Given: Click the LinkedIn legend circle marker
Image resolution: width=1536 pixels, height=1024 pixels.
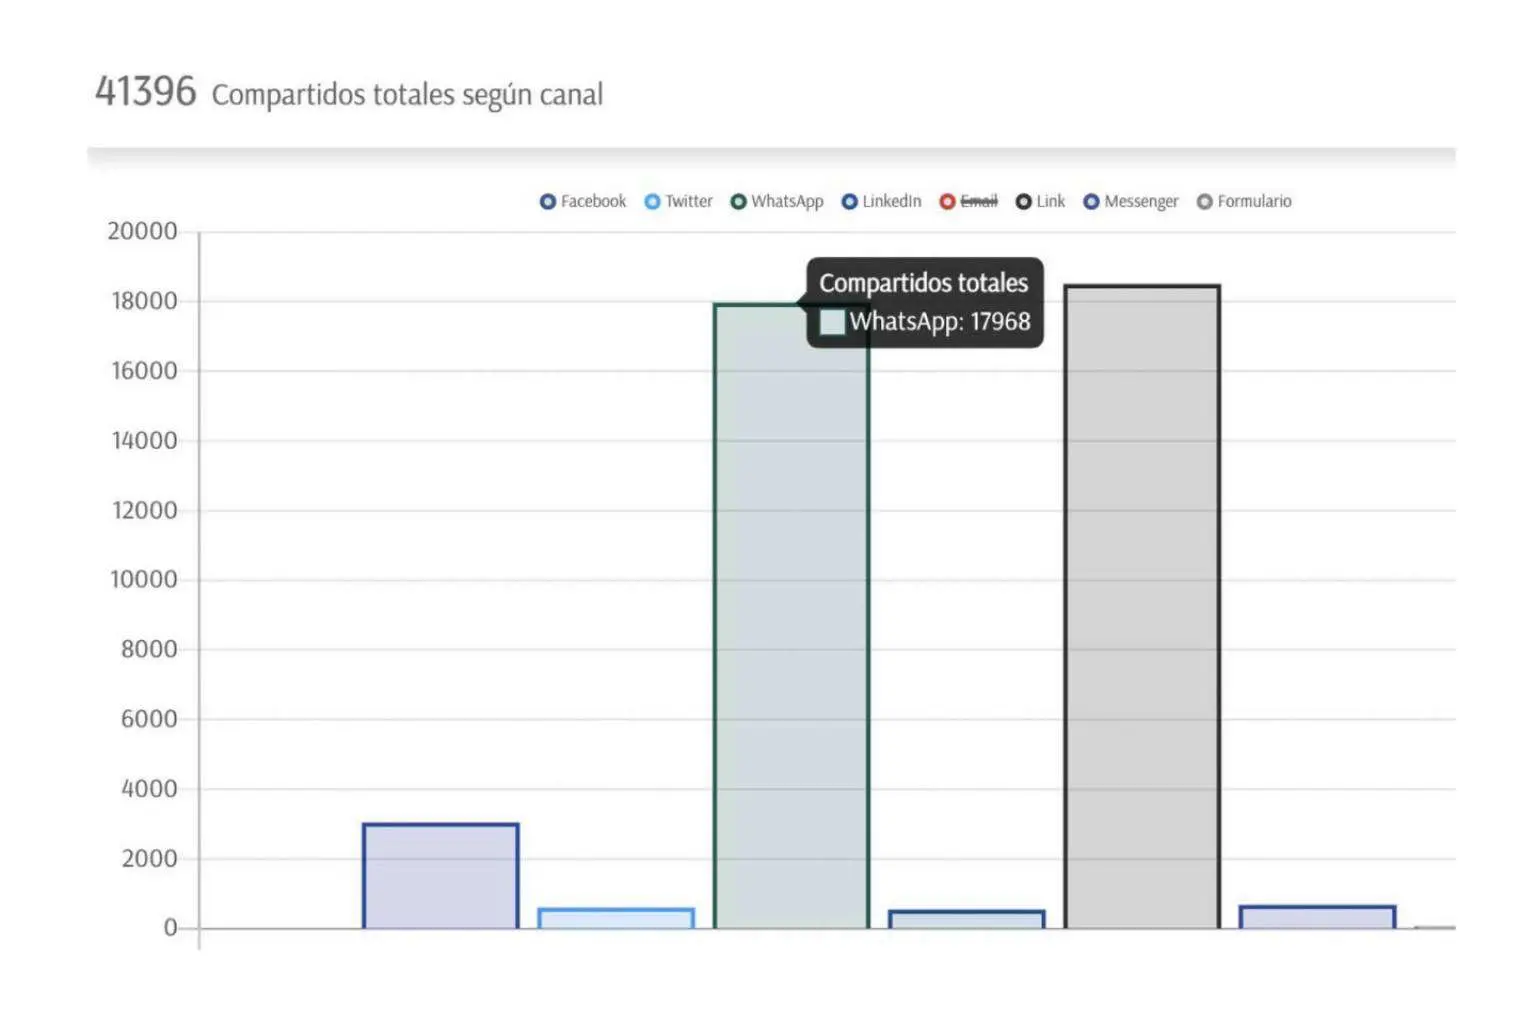Looking at the screenshot, I should point(849,202).
